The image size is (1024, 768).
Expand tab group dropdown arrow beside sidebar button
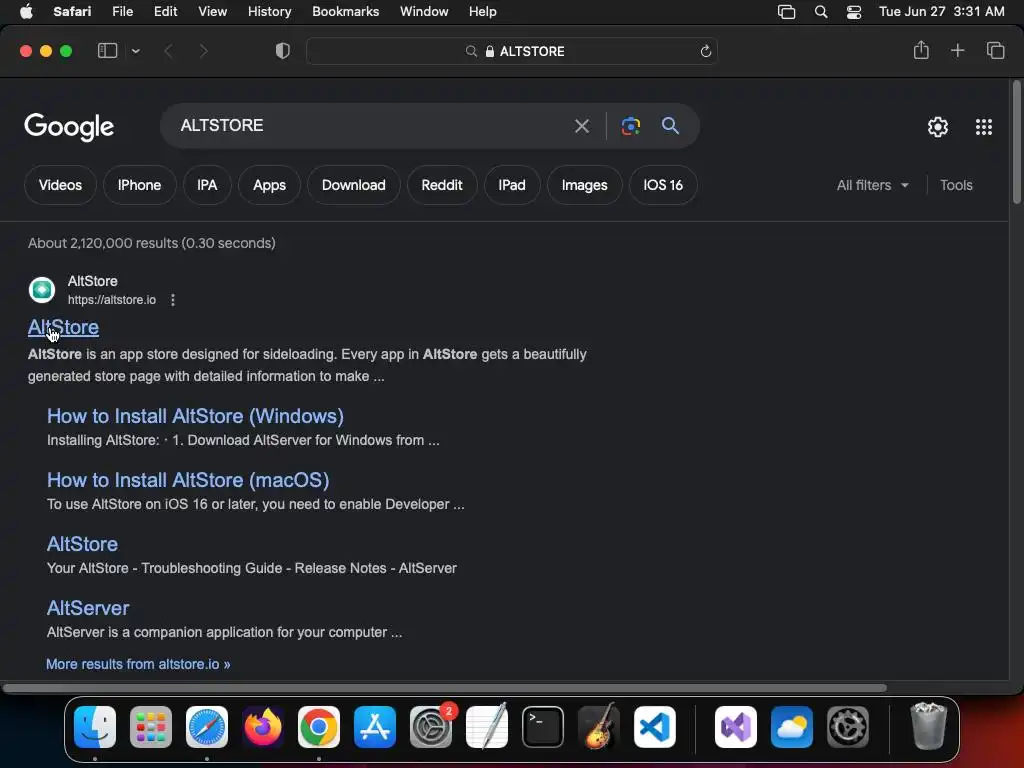point(136,51)
